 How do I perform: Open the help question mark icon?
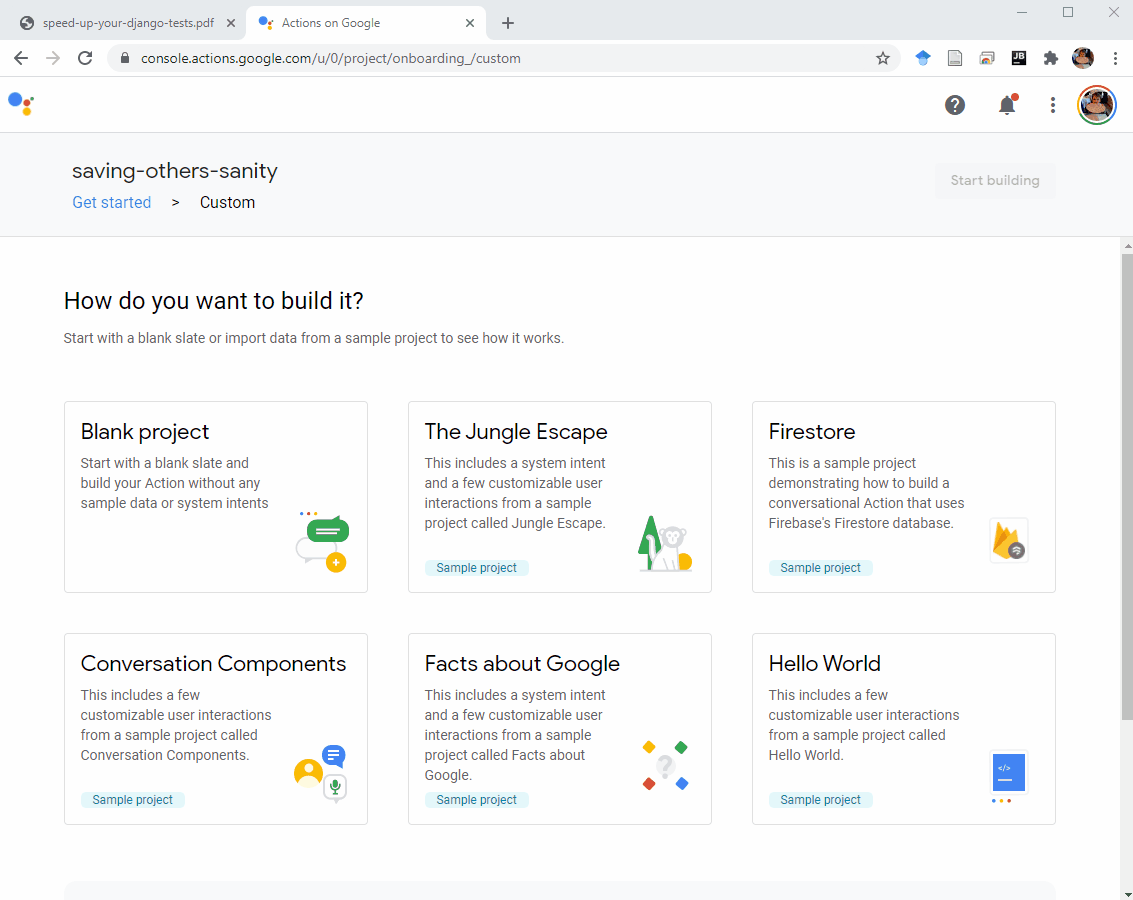[955, 105]
